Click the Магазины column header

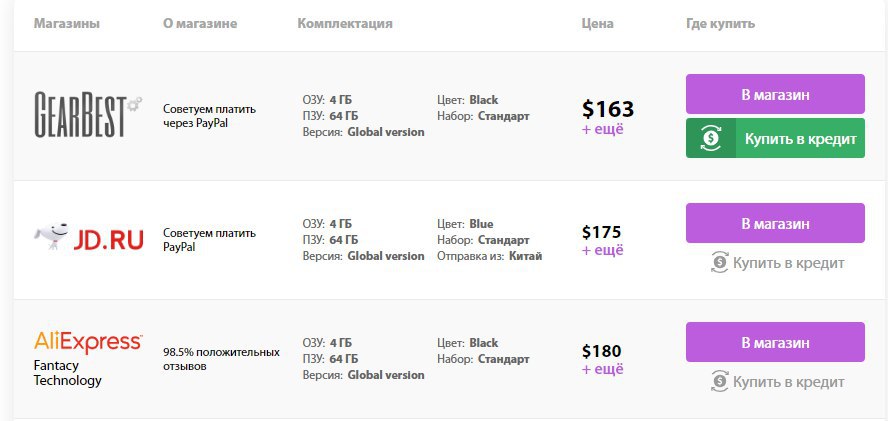(x=67, y=24)
